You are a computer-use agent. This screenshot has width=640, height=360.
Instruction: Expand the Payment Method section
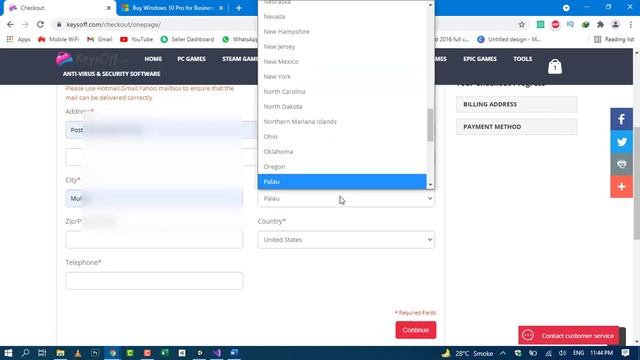point(516,127)
